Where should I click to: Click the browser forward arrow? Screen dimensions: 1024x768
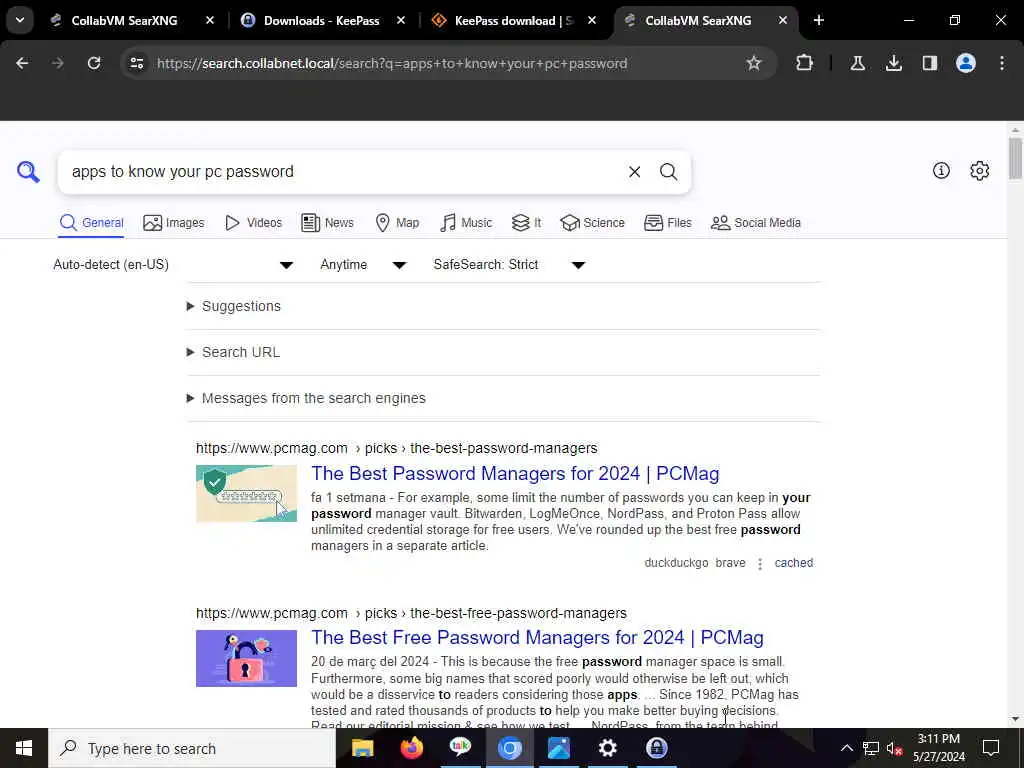(x=58, y=63)
